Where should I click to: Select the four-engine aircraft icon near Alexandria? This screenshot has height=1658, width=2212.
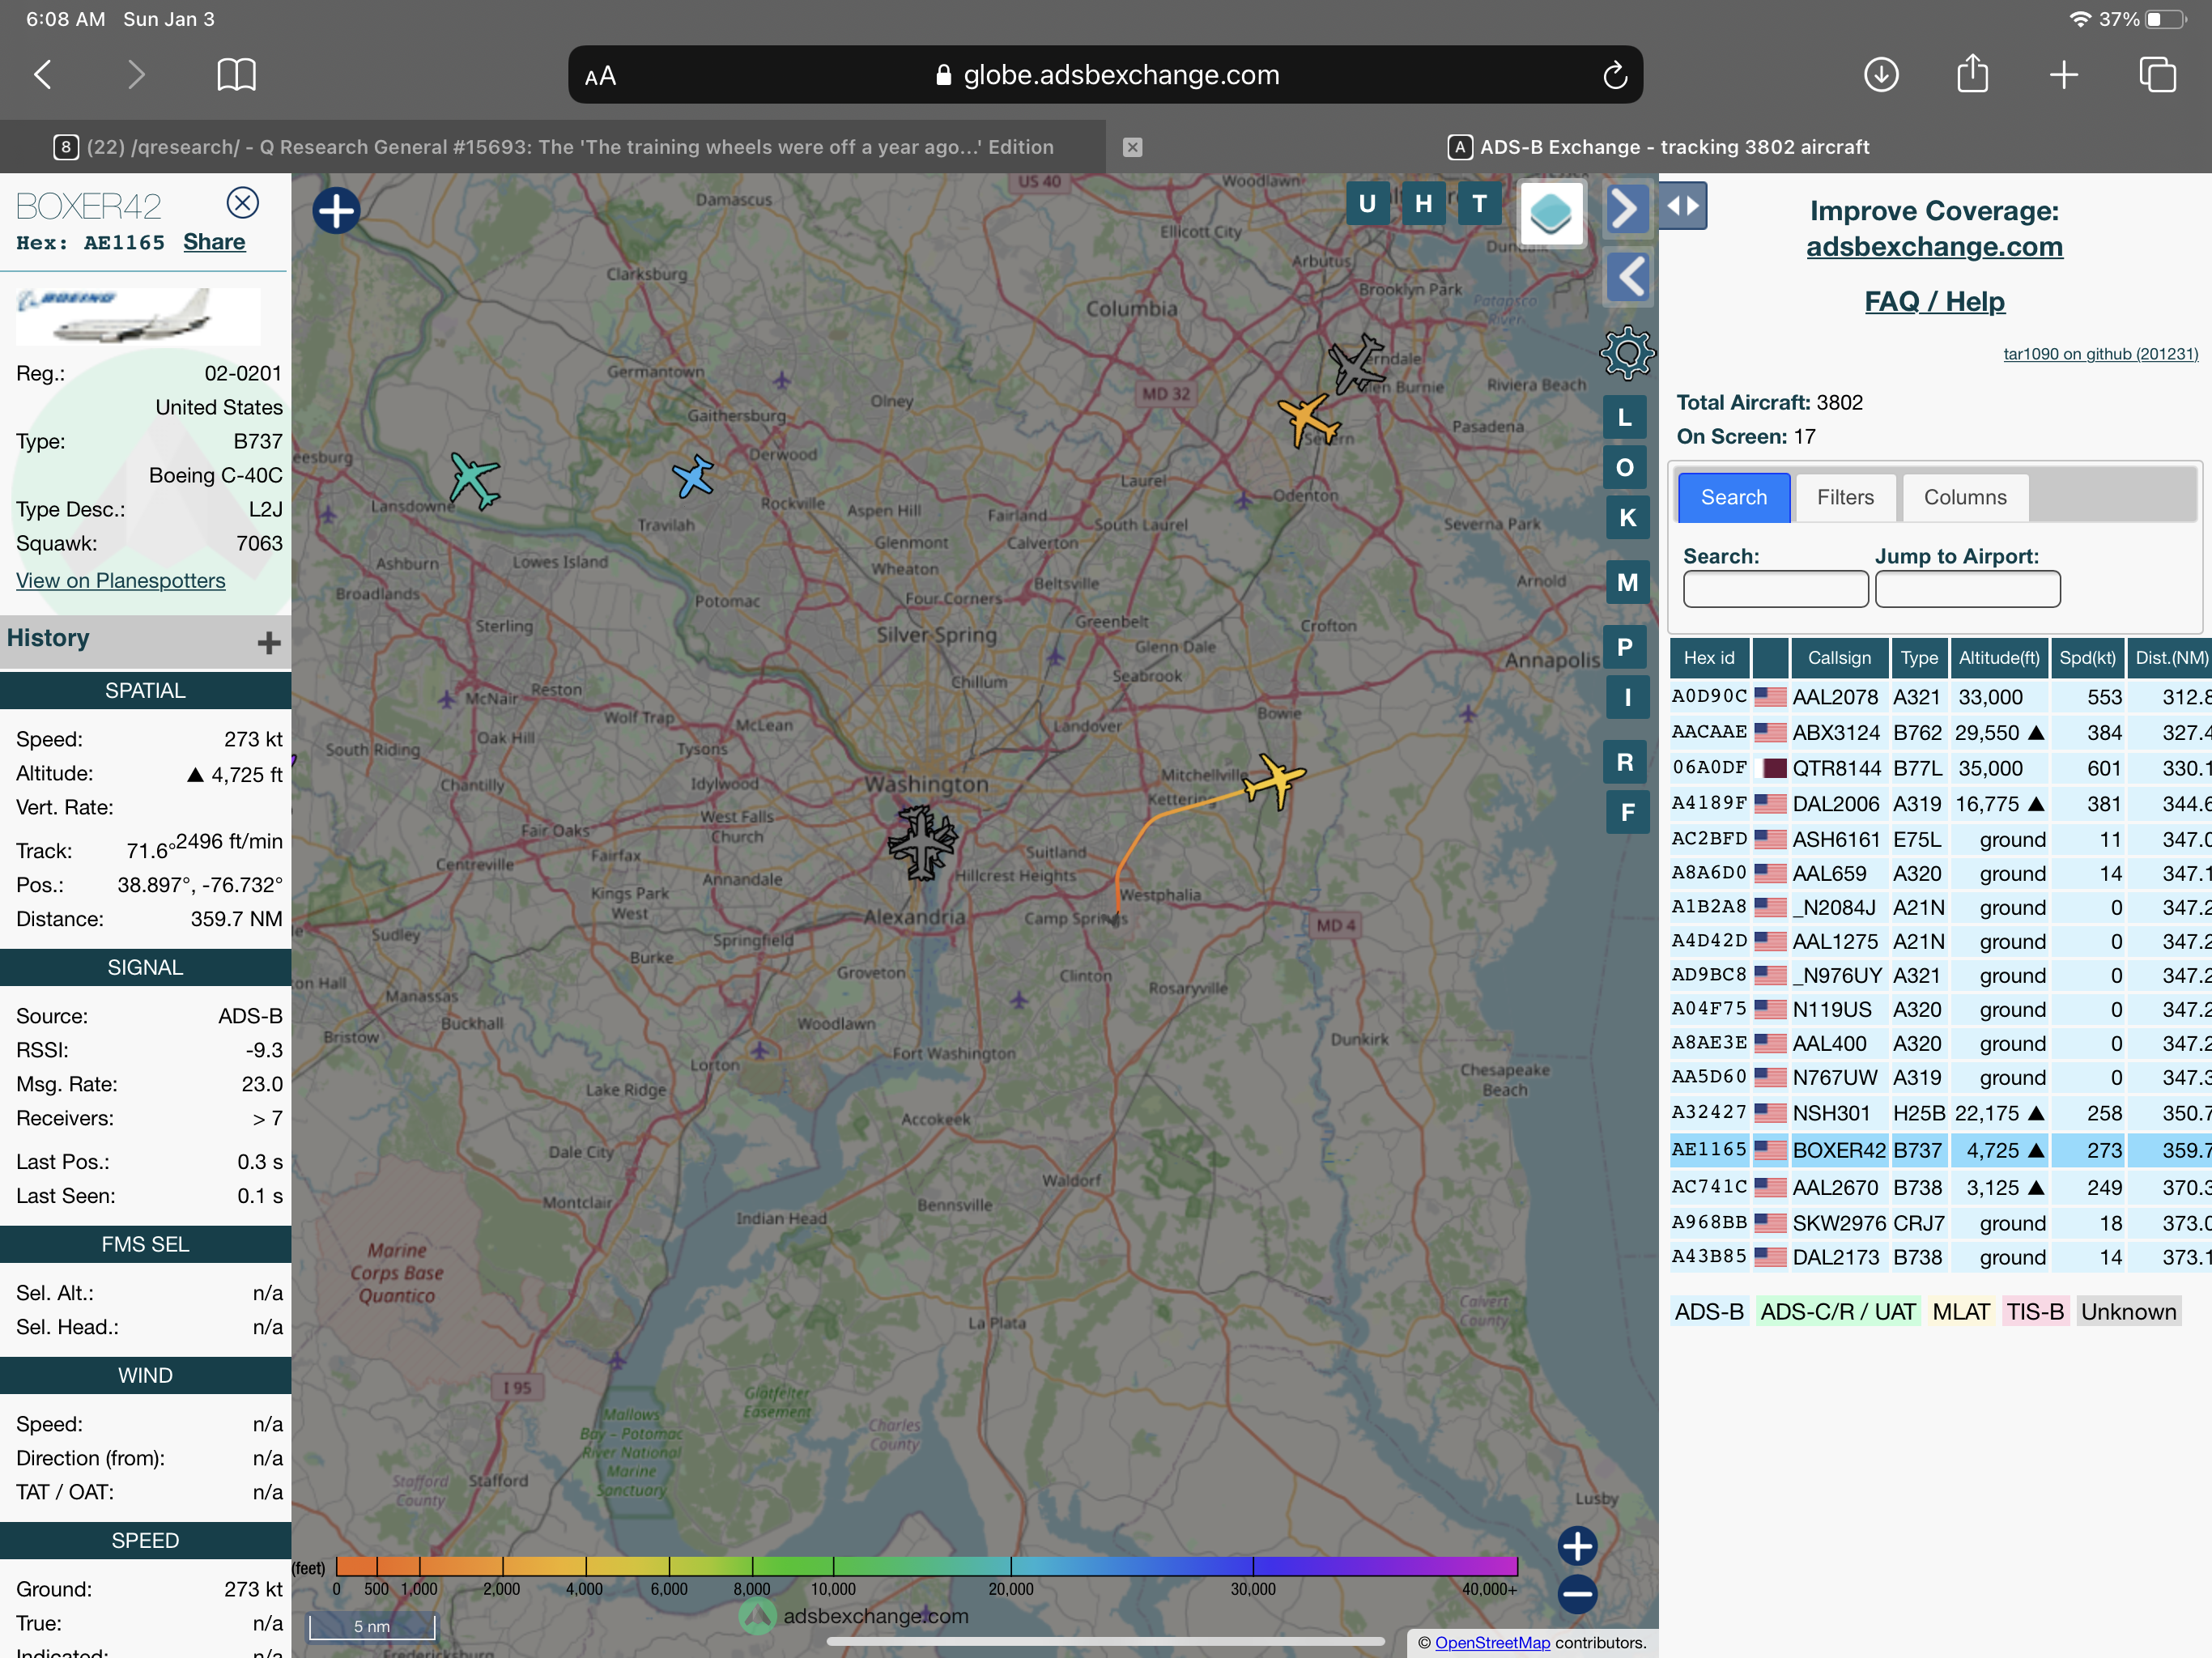point(922,842)
